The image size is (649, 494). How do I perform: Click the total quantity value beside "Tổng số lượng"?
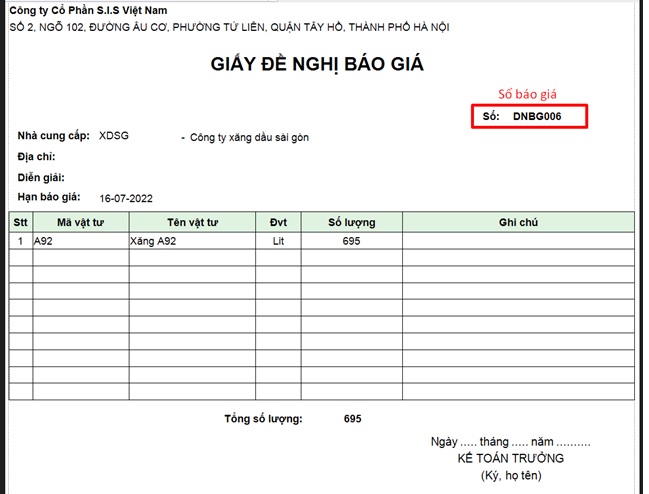point(351,418)
